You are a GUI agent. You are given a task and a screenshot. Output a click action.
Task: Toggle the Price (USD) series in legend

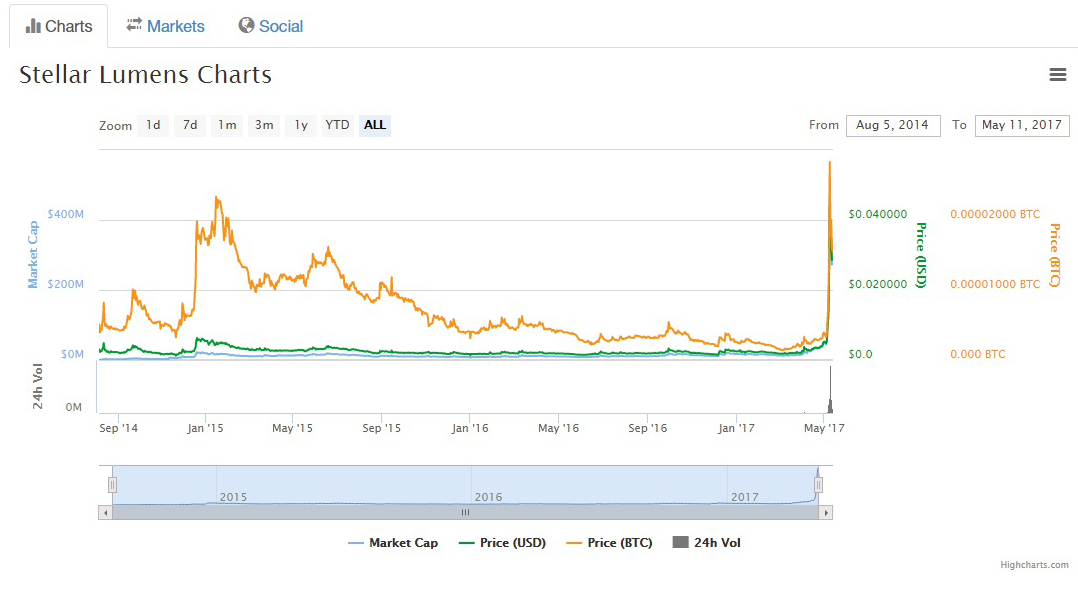click(x=503, y=543)
